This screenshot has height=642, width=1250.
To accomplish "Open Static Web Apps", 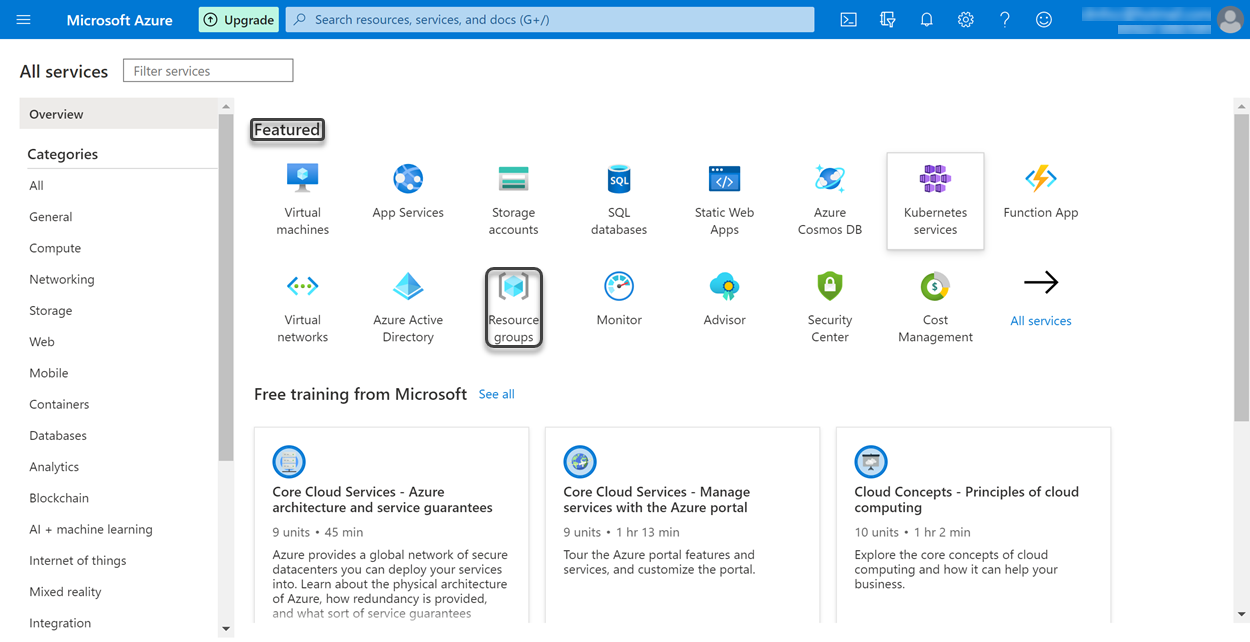I will 724,200.
